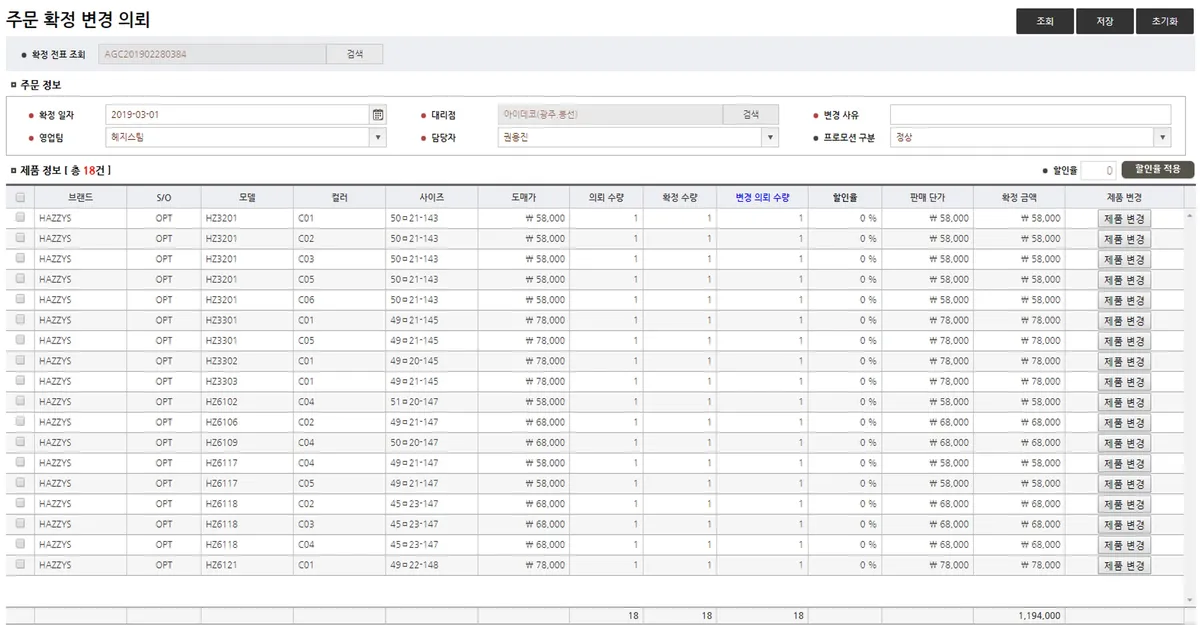Click the 초기화 button
This screenshot has height=625, width=1200.
[x=1164, y=21]
